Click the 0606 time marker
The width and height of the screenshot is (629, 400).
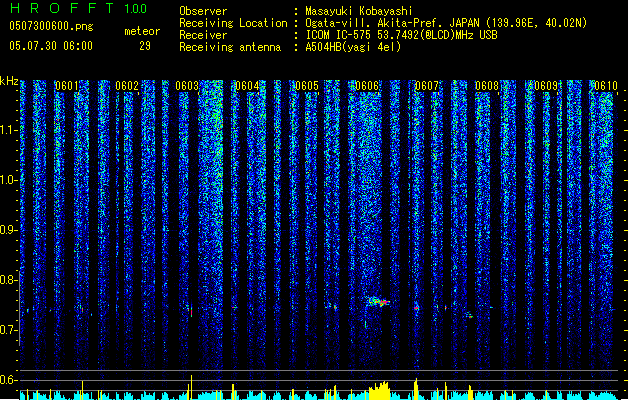[x=367, y=86]
